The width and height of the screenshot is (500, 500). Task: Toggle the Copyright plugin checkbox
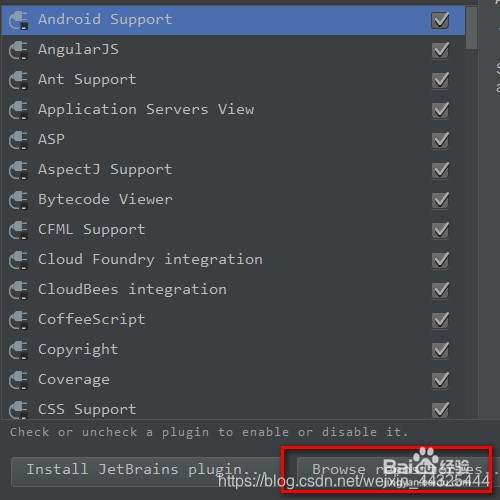coord(440,350)
